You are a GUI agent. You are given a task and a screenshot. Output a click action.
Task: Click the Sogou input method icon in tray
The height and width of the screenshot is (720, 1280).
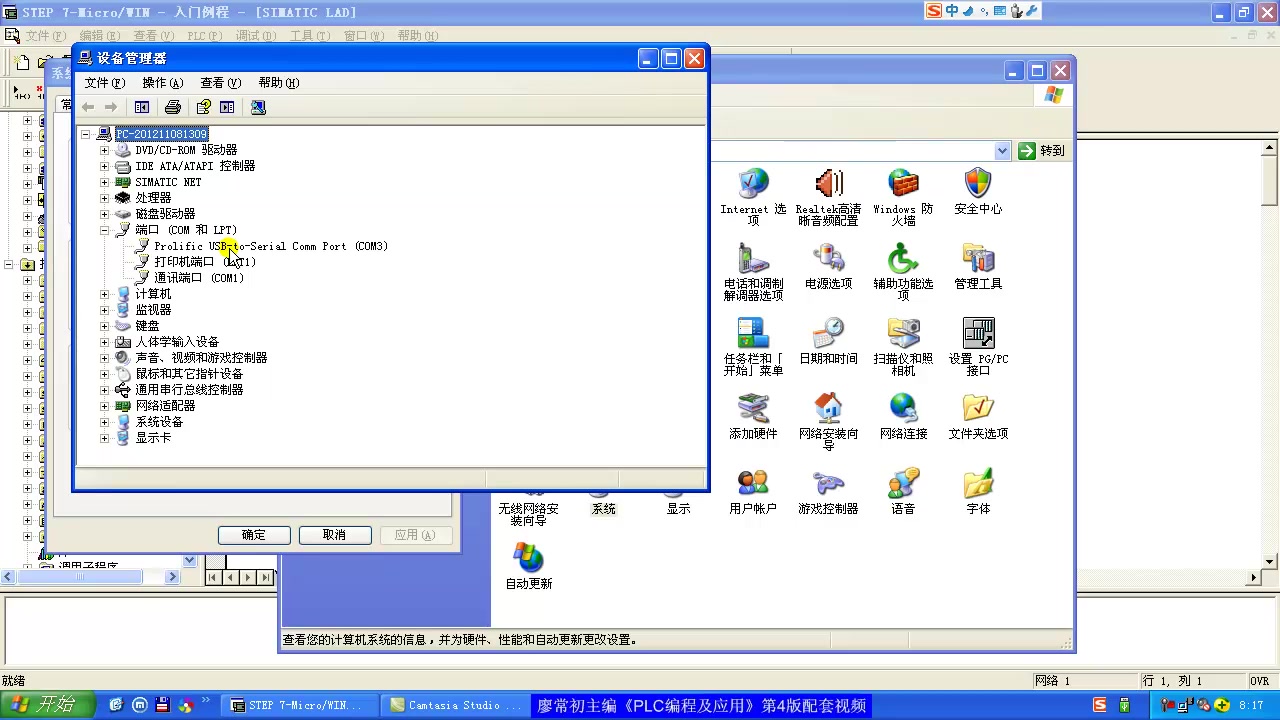pos(1100,705)
